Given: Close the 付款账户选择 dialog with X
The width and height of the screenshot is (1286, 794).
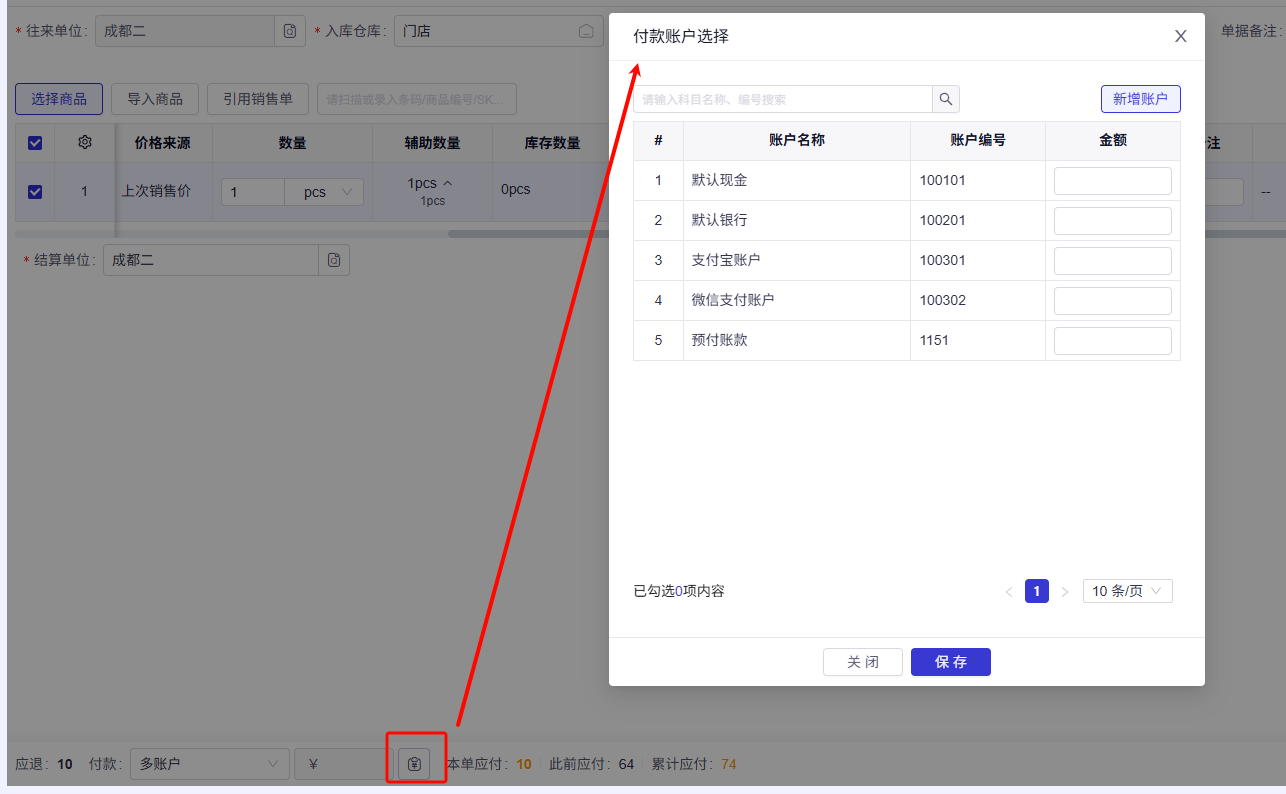Looking at the screenshot, I should 1180,36.
